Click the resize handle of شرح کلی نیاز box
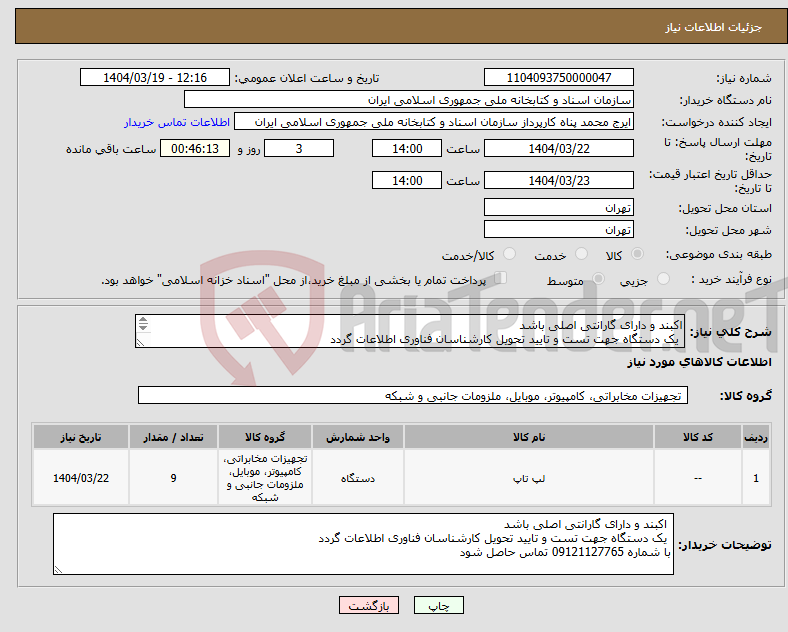 pyautogui.click(x=140, y=343)
